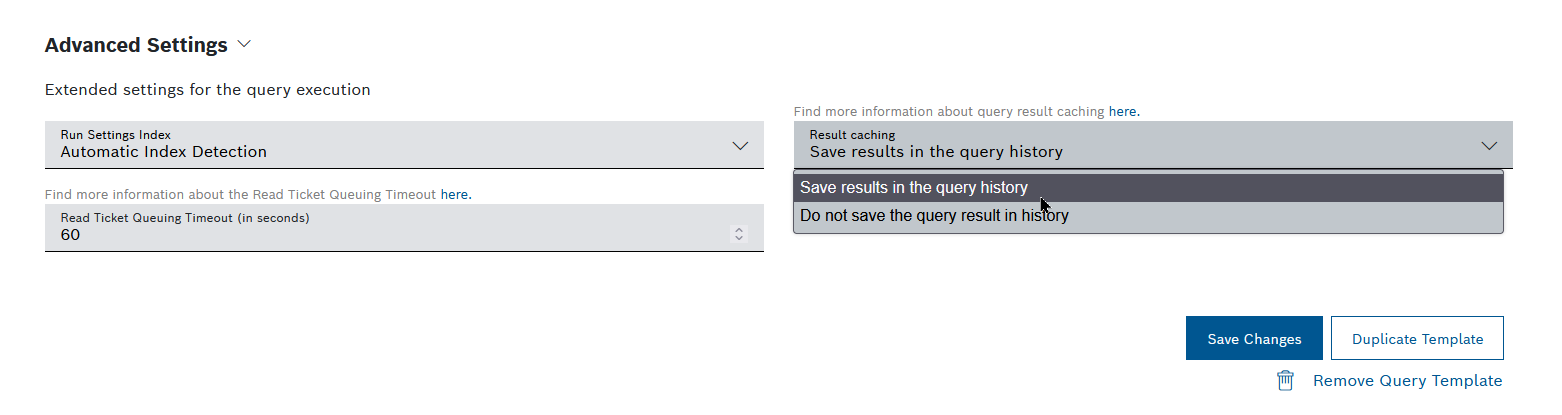This screenshot has width=1562, height=415.
Task: Open the "here" link about result caching
Action: point(1123,112)
